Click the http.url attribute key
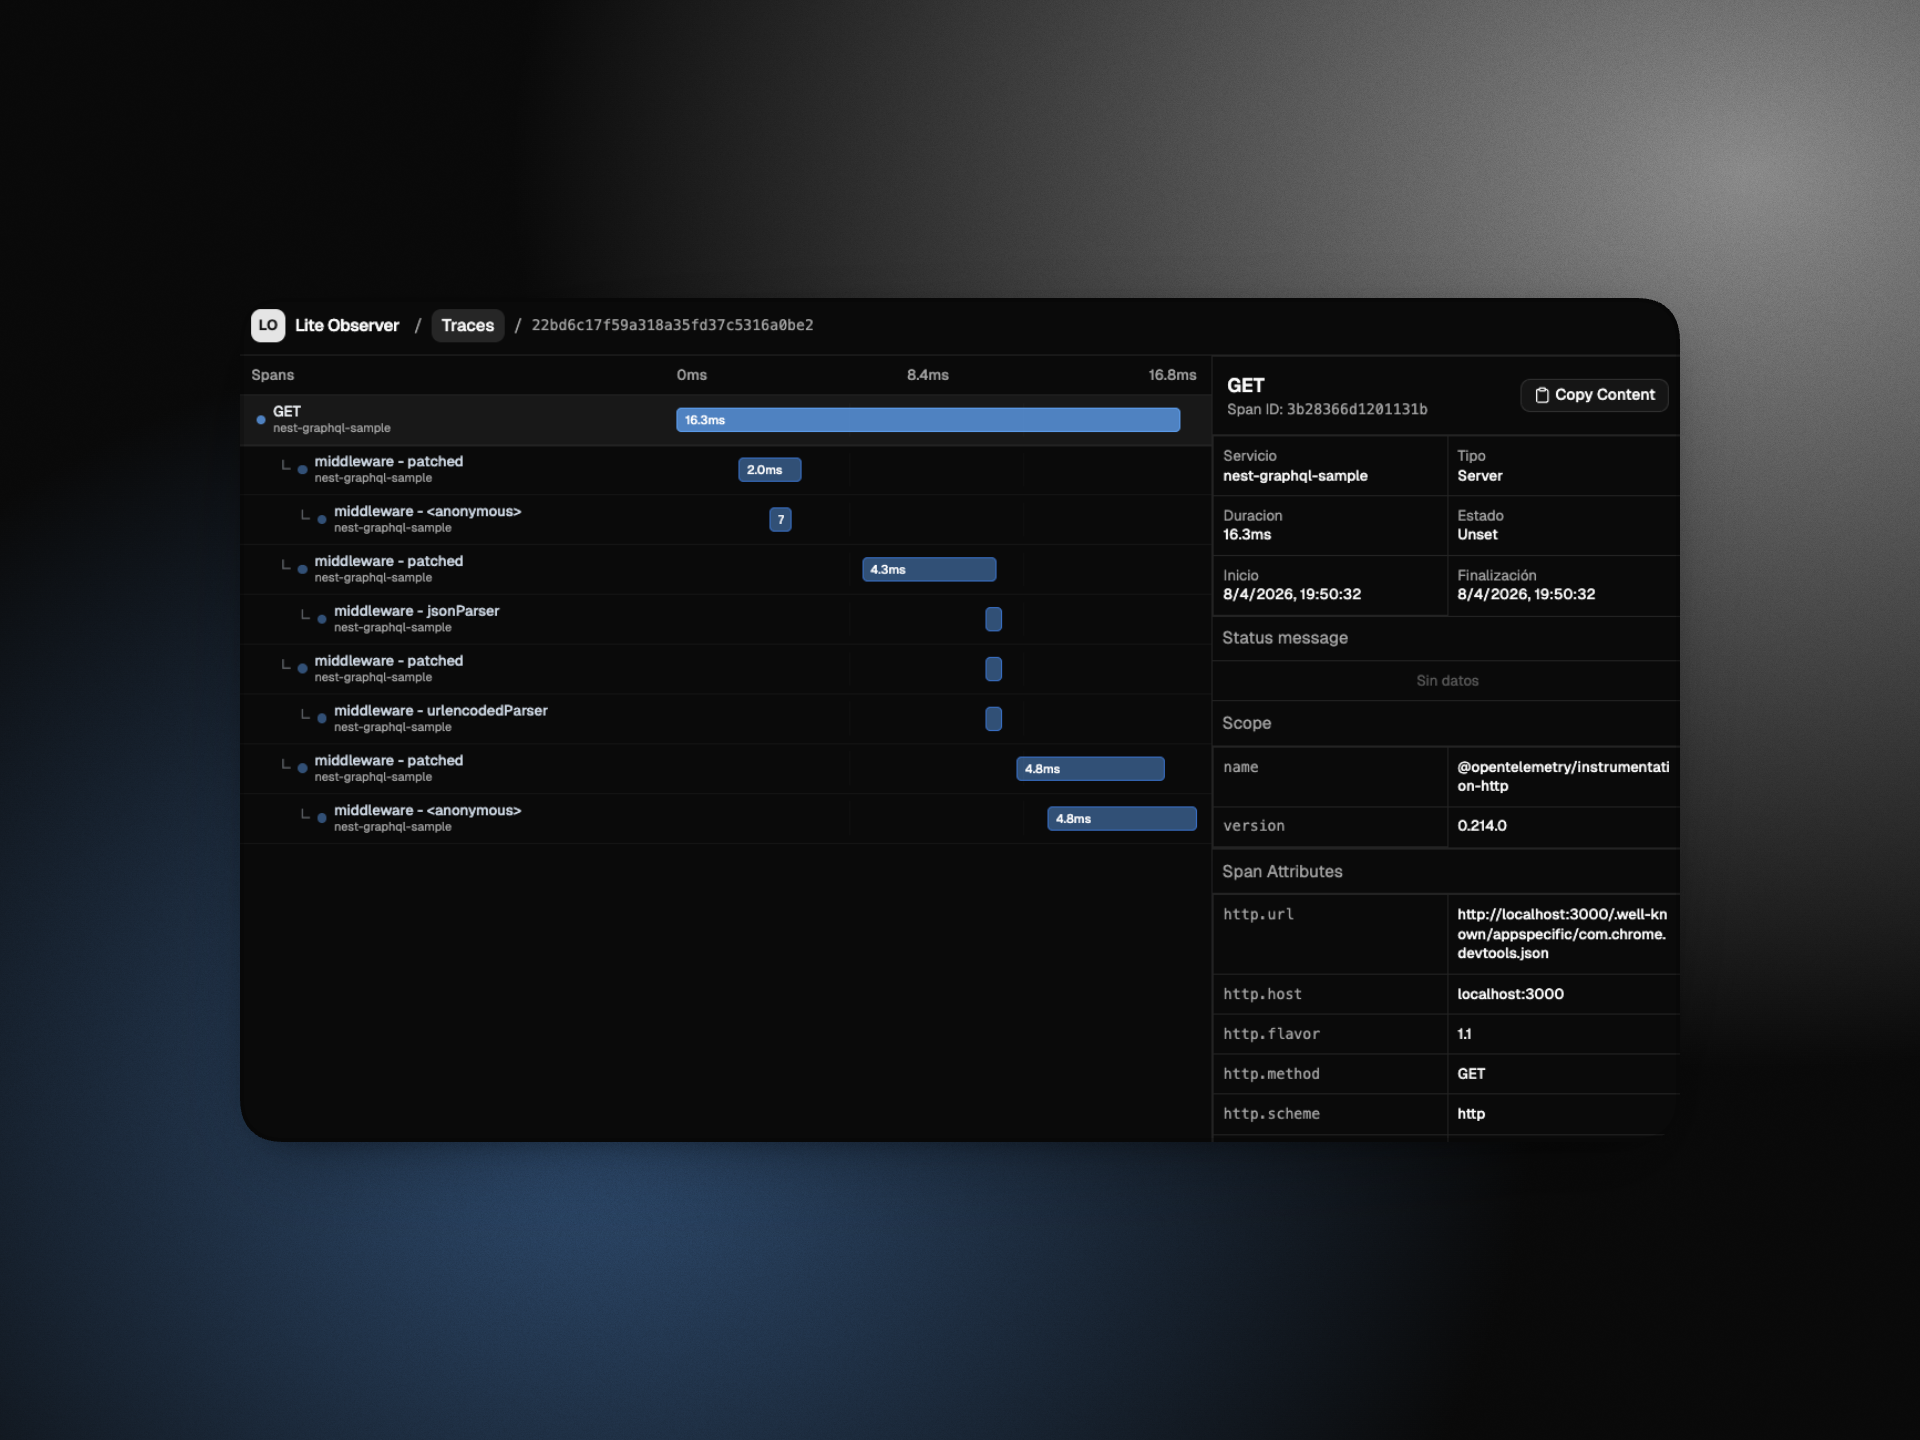 pyautogui.click(x=1258, y=915)
